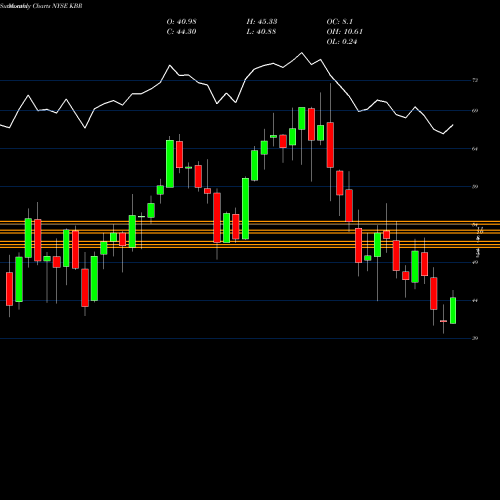
Task: Select the small red doji candle near the end
Action: [x=443, y=321]
